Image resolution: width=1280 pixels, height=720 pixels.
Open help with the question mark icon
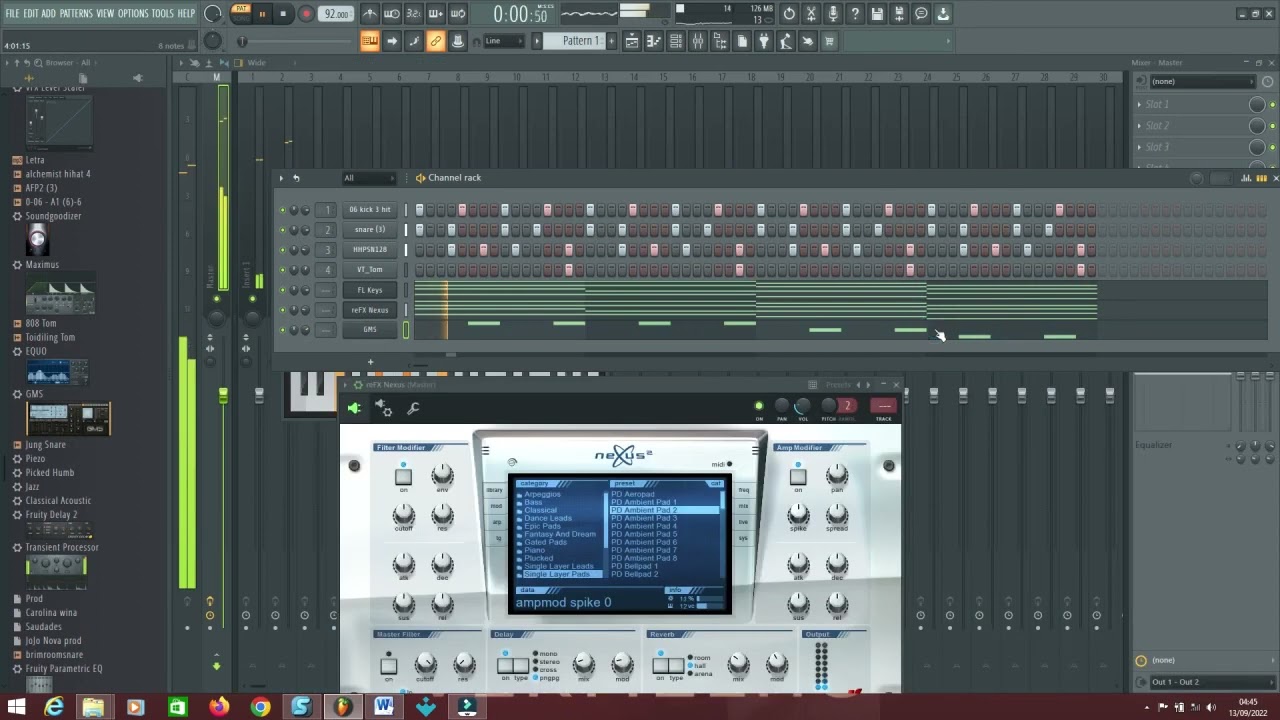(x=855, y=14)
